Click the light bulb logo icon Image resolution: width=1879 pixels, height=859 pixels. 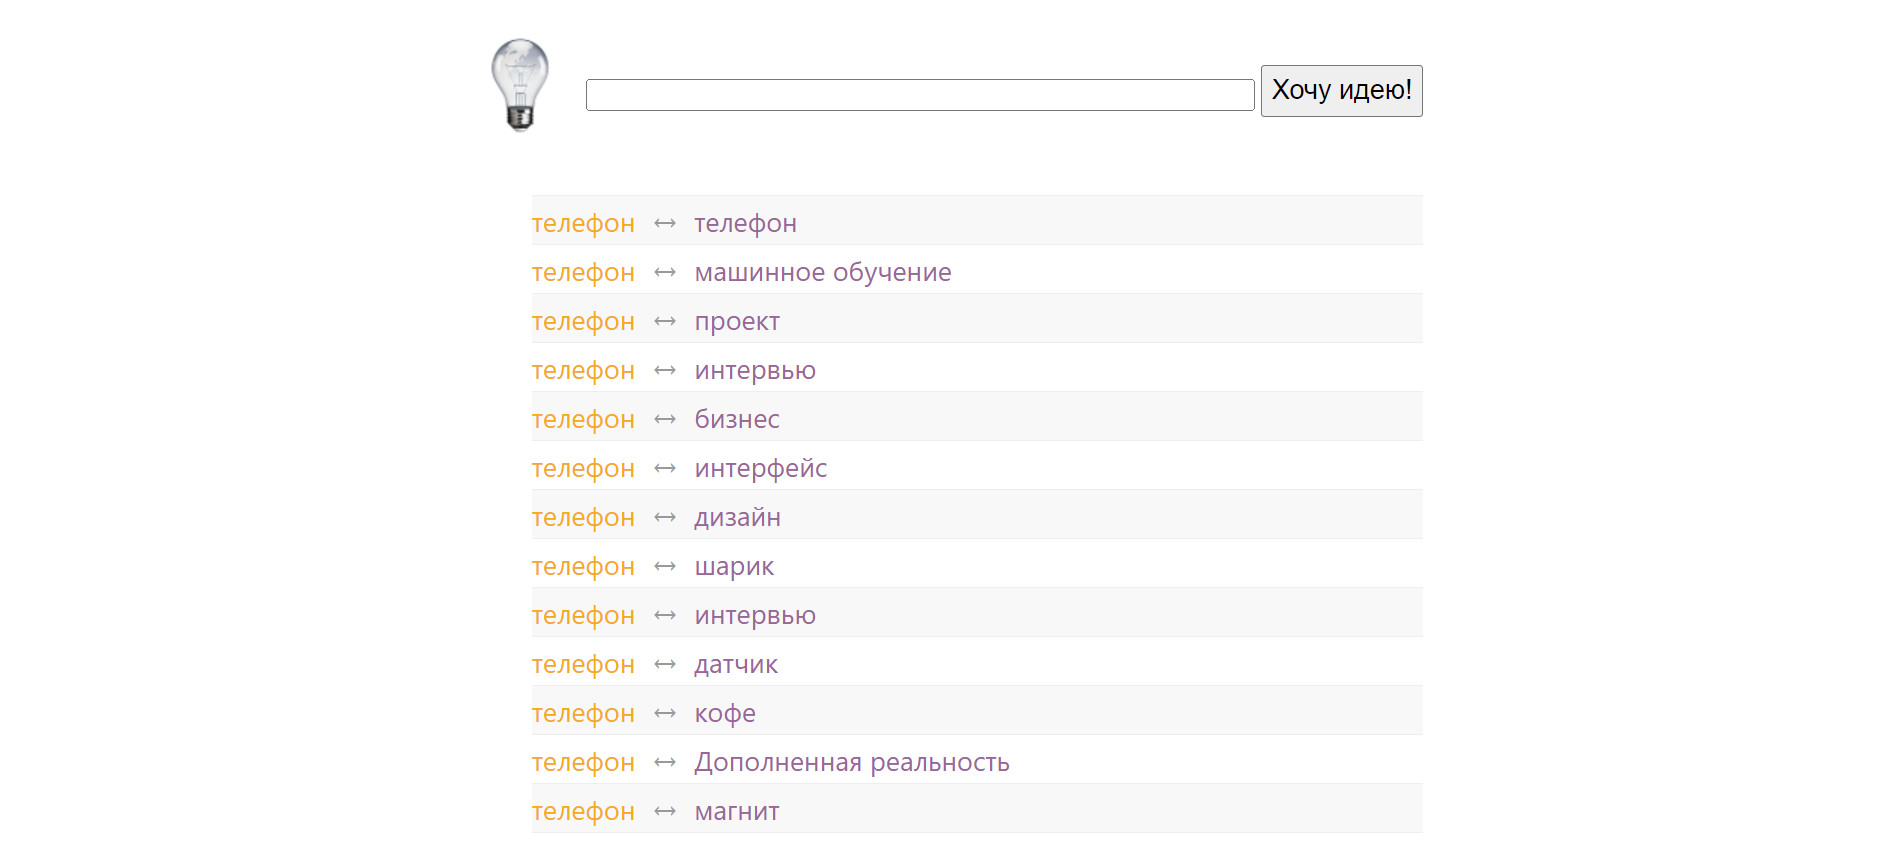point(520,85)
